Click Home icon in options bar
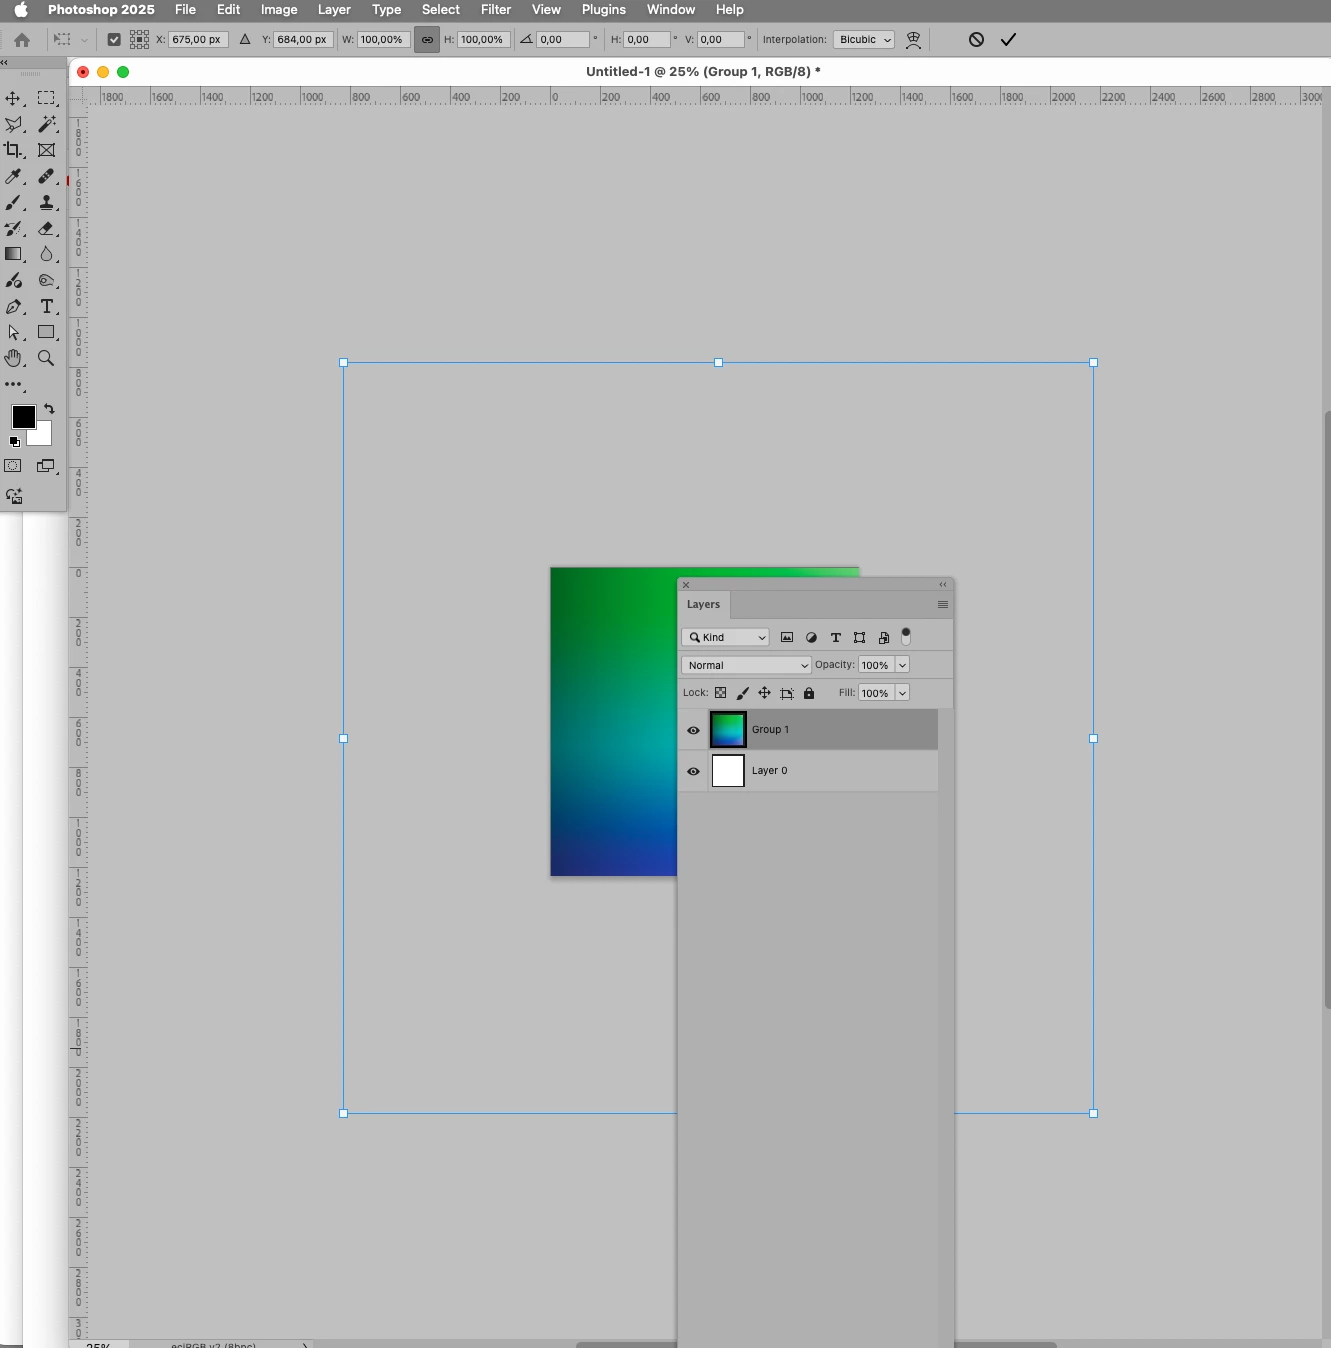The image size is (1331, 1348). tap(22, 40)
